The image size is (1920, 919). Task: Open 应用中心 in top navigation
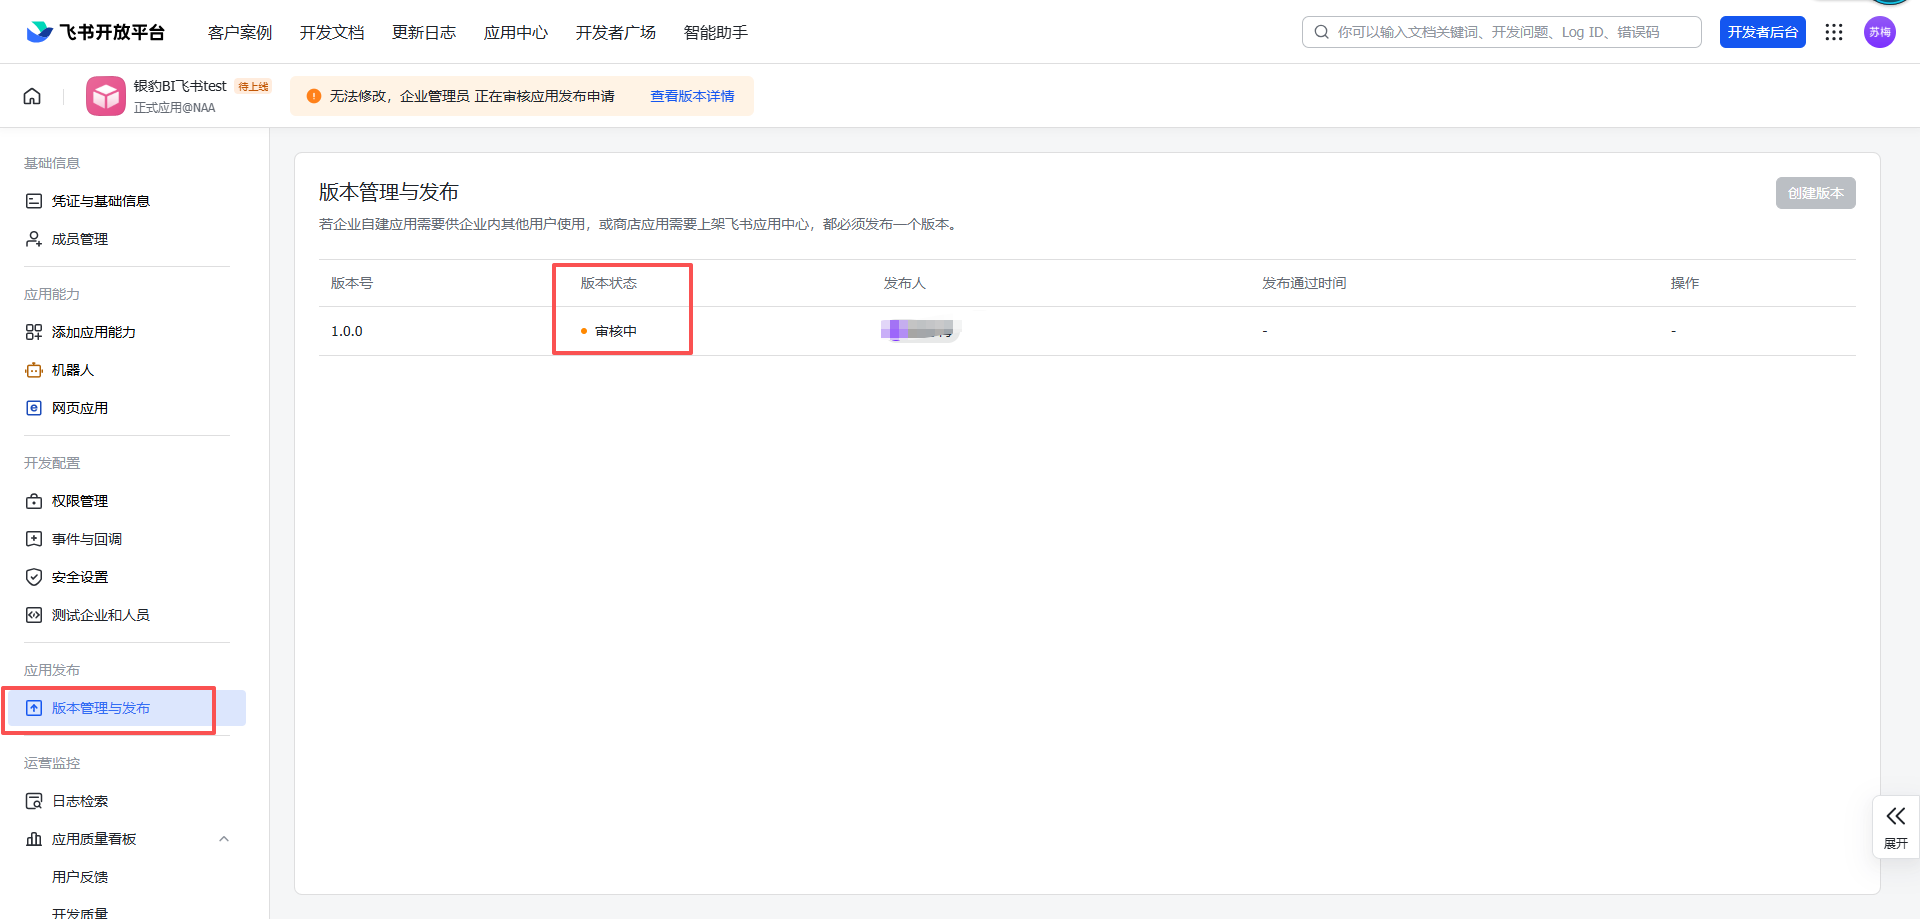(516, 32)
